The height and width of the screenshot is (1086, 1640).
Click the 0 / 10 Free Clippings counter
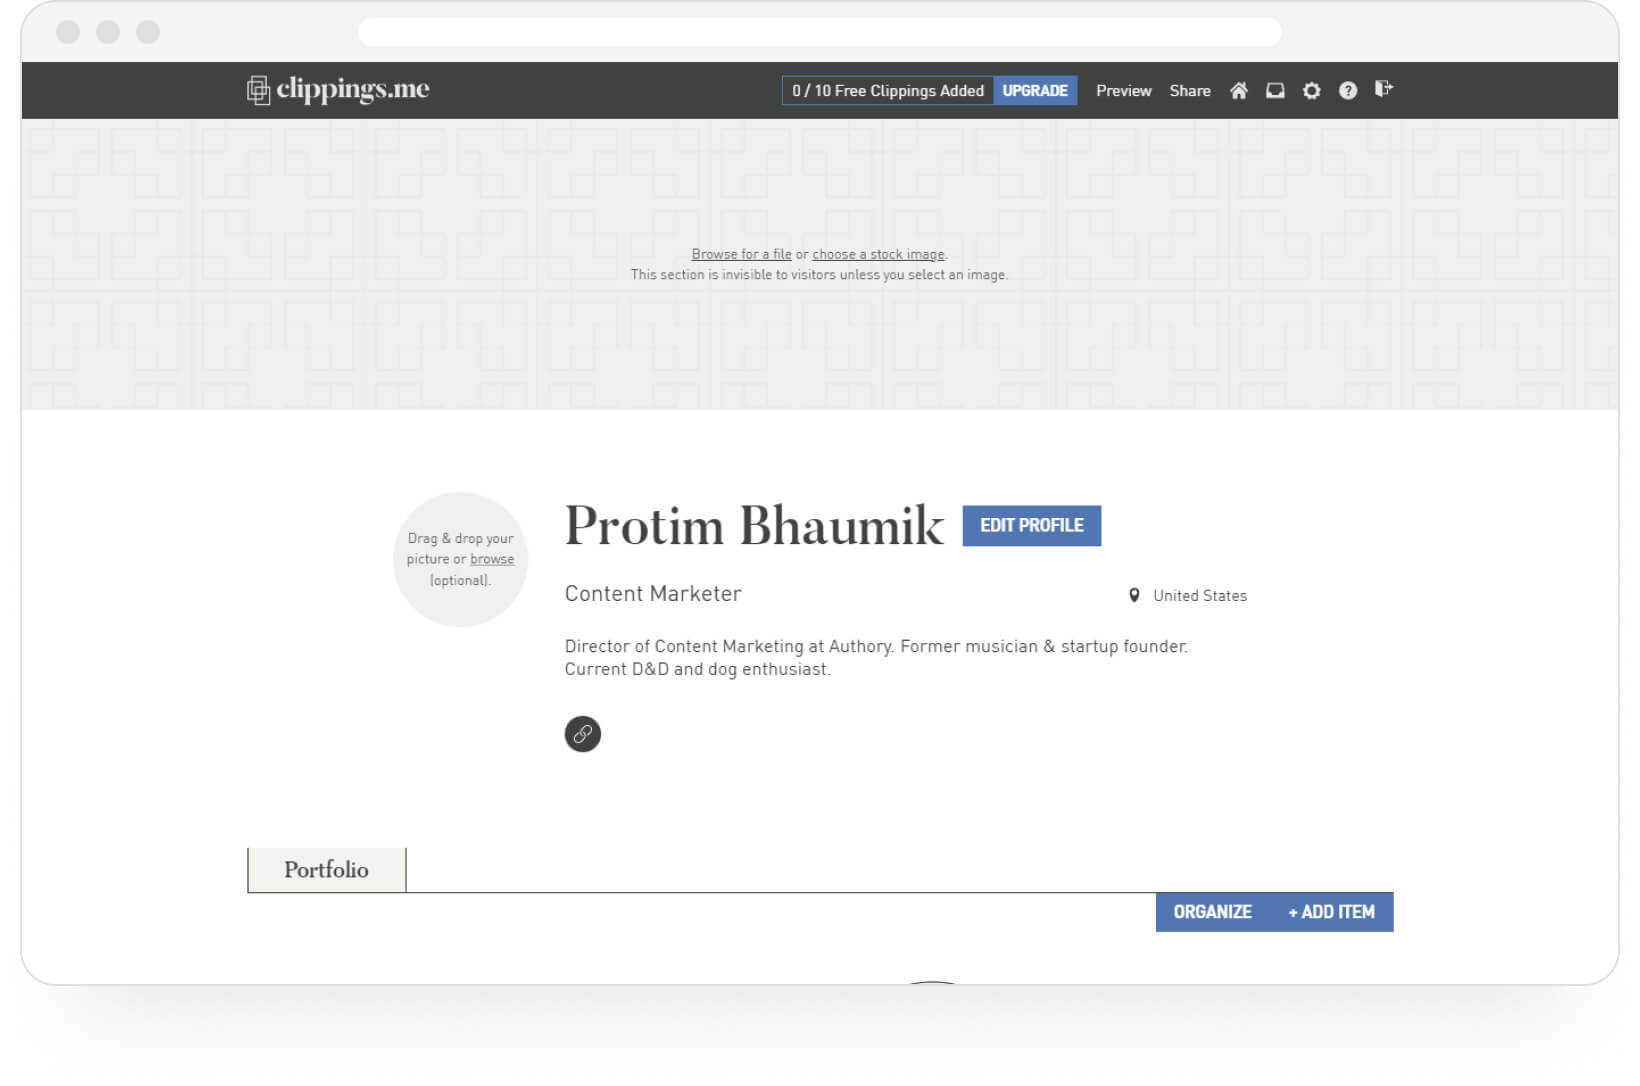[888, 91]
